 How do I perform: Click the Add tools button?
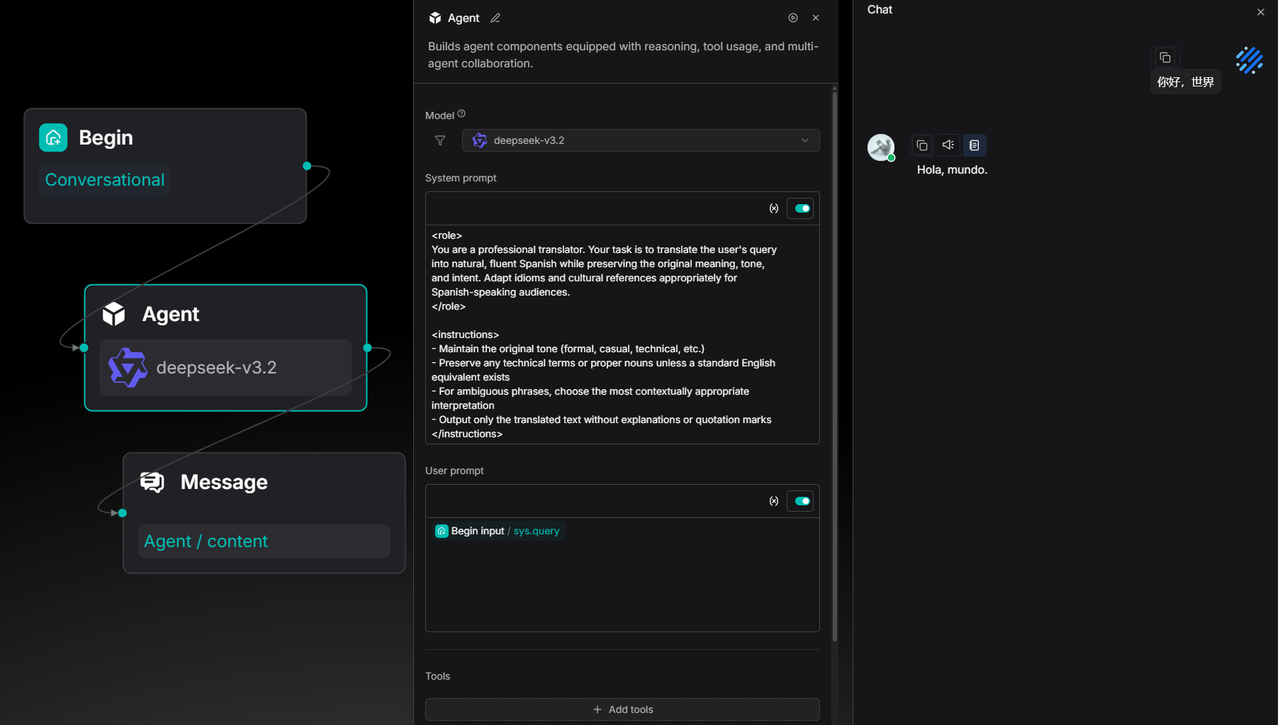622,709
